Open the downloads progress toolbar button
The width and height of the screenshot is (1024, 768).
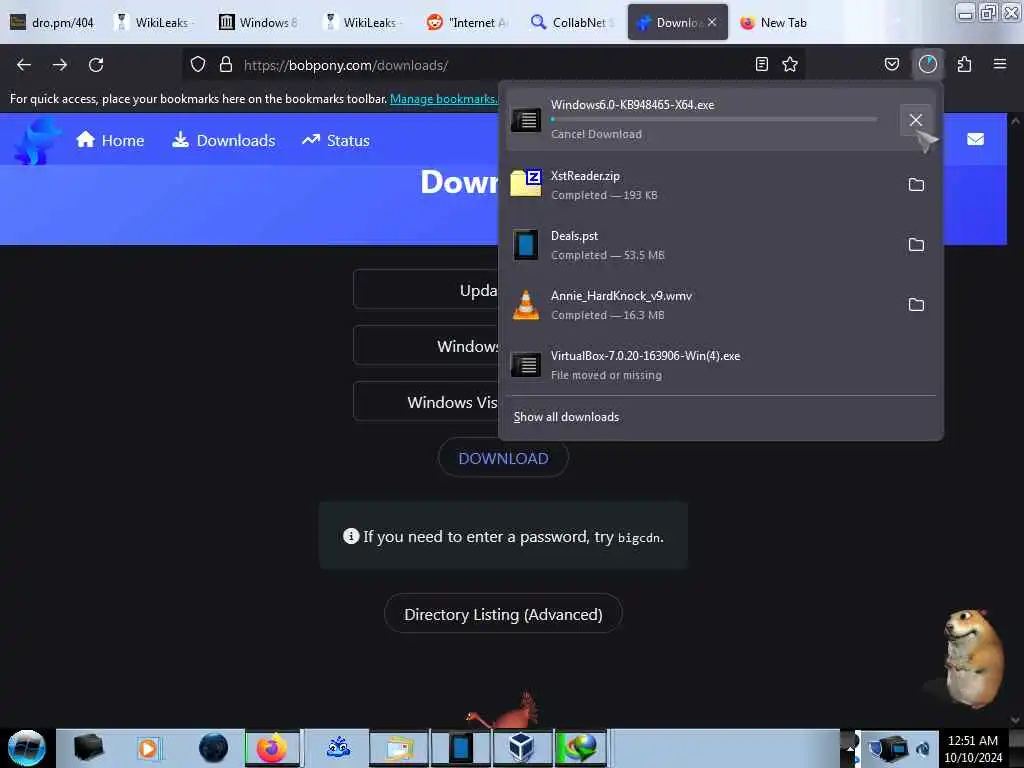click(x=928, y=64)
